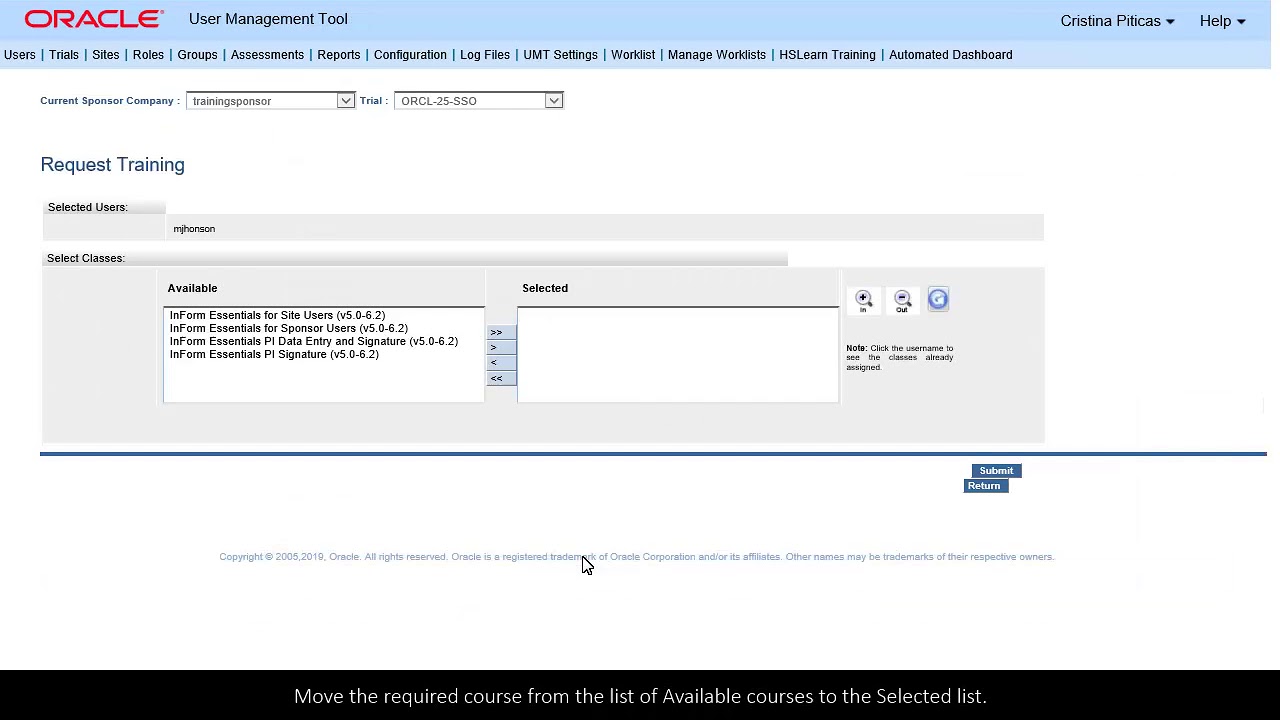Screen dimensions: 1280x720
Task: Open the Users menu
Action: (x=19, y=55)
